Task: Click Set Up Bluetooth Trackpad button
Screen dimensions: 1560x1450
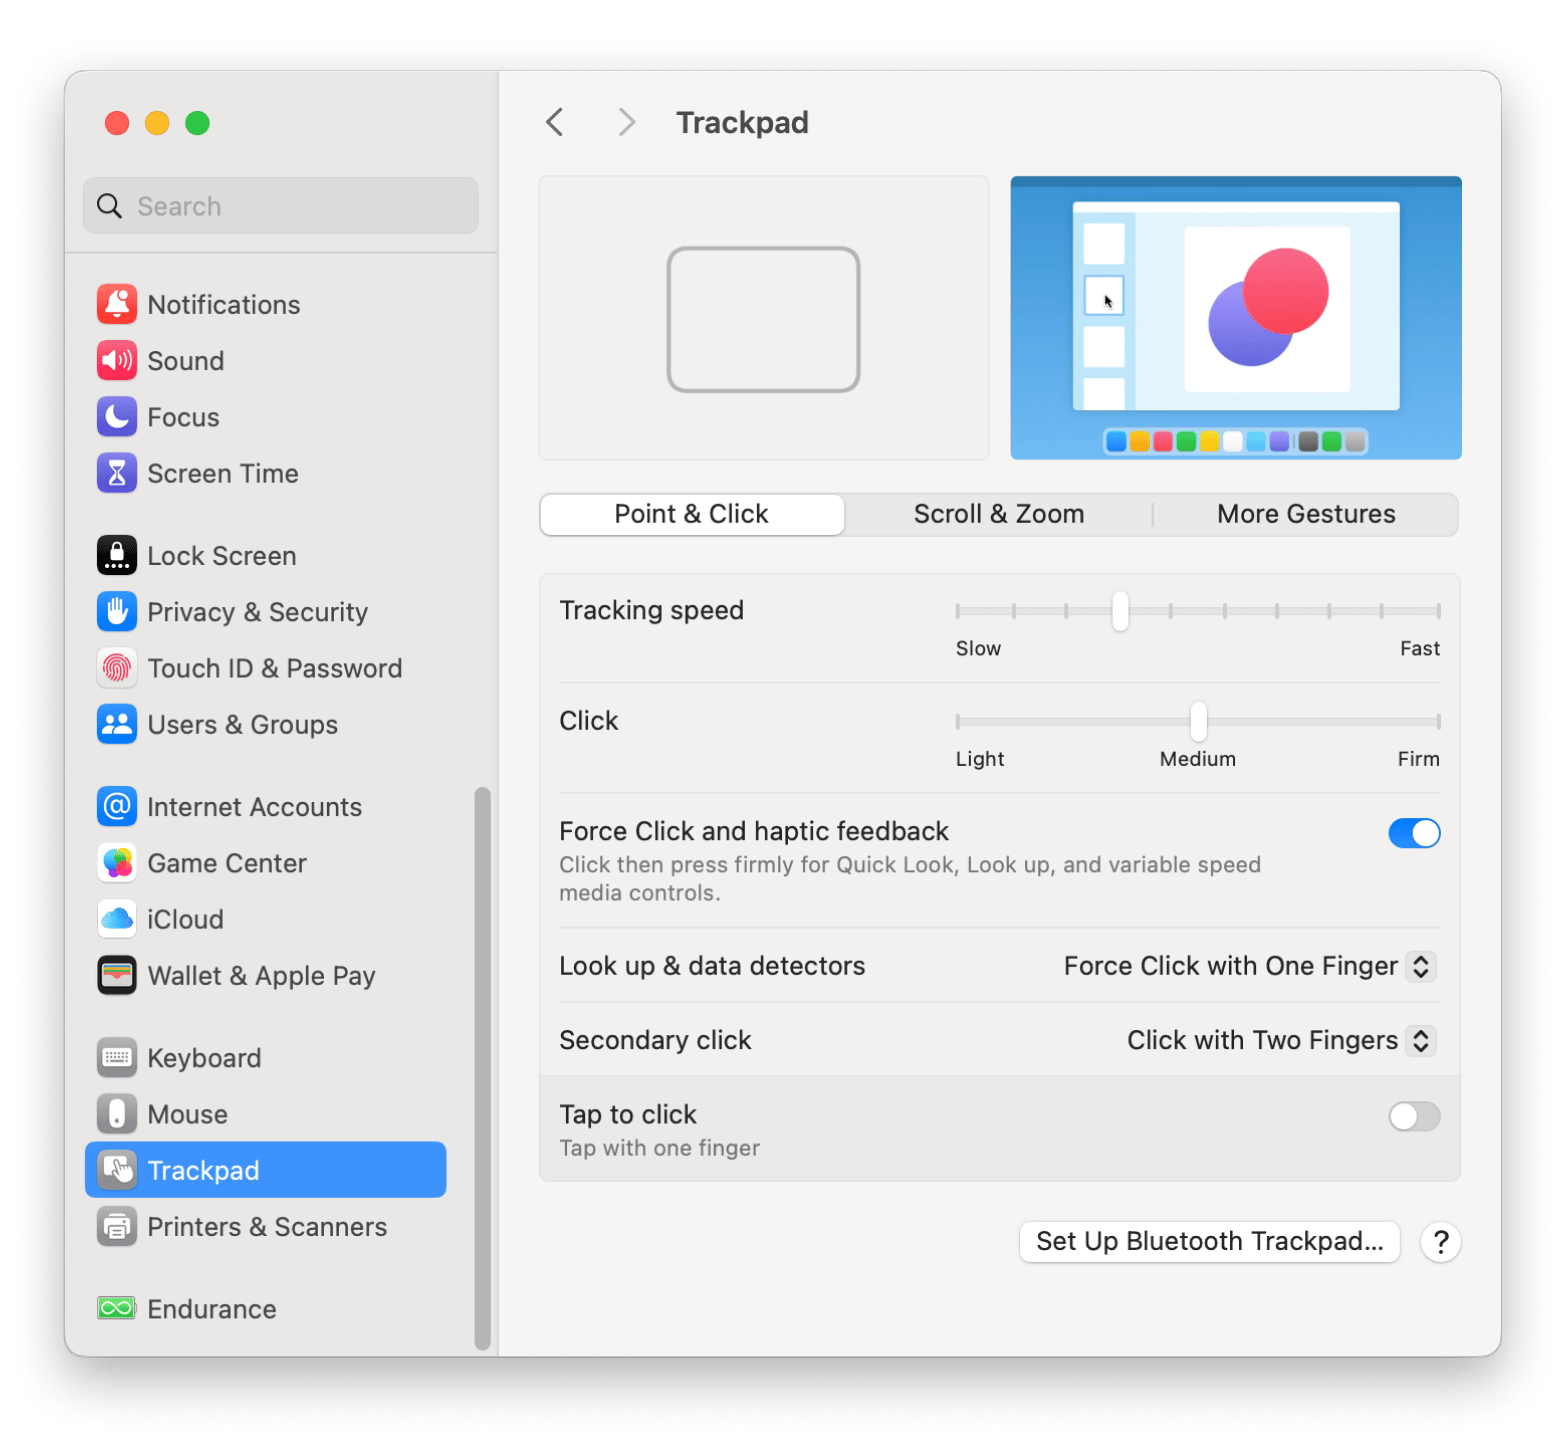Action: click(1209, 1242)
